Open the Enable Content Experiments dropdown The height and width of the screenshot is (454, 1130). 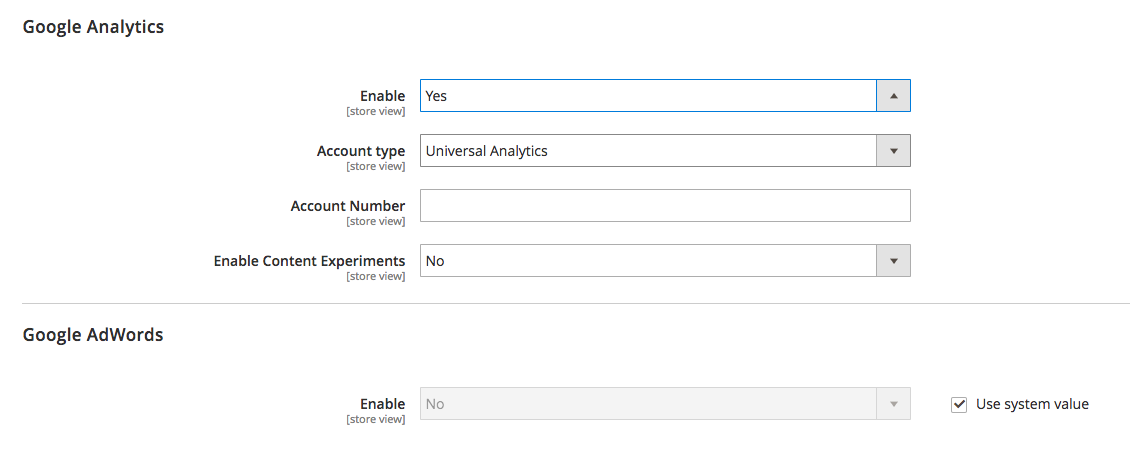coord(665,261)
